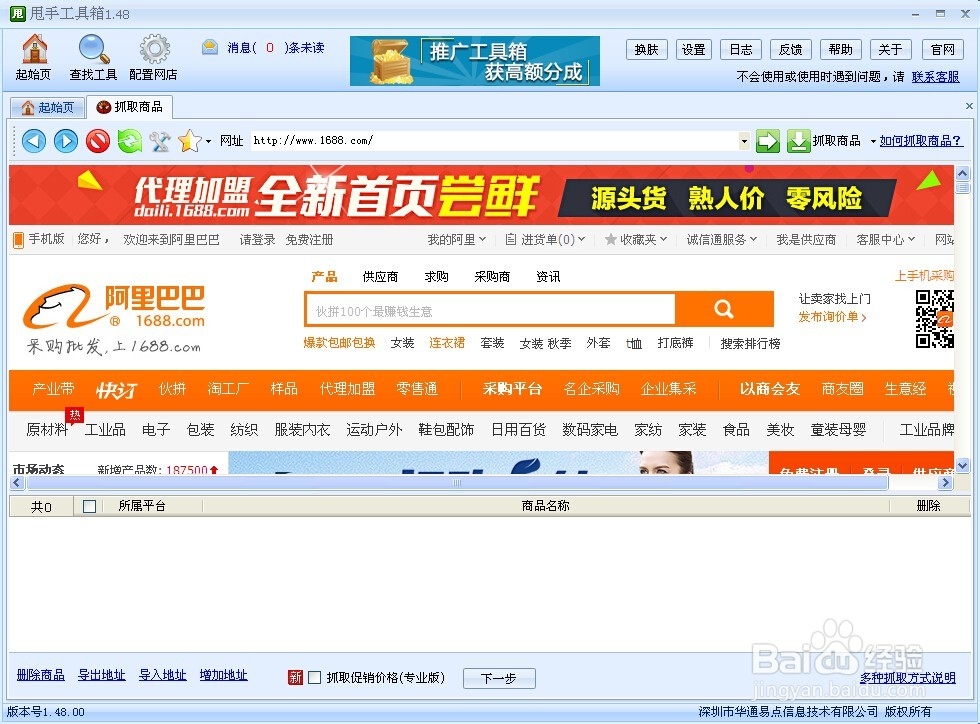Click the 换肤 button
This screenshot has width=980, height=724.
point(647,49)
